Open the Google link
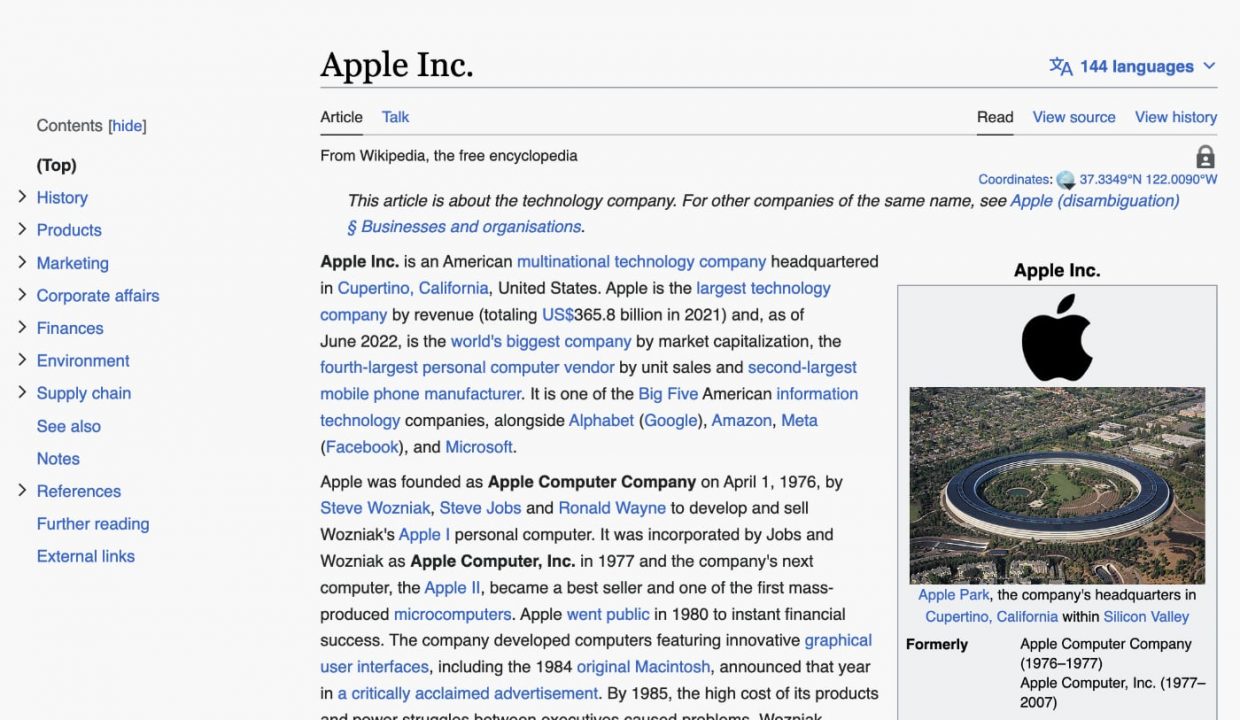 point(672,421)
